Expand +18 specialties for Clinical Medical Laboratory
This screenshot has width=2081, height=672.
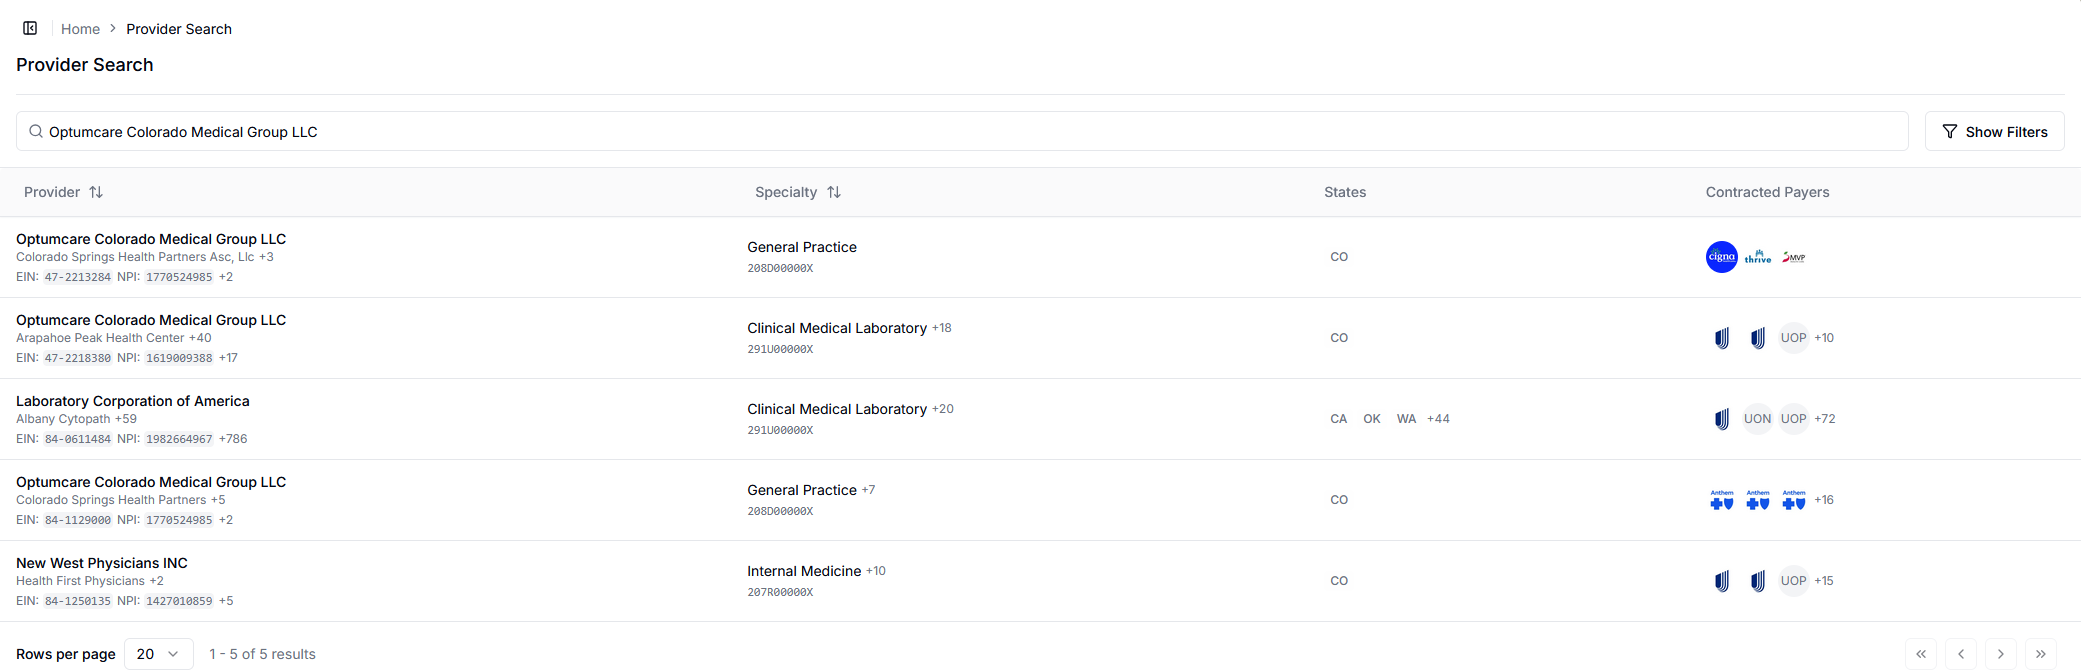942,328
